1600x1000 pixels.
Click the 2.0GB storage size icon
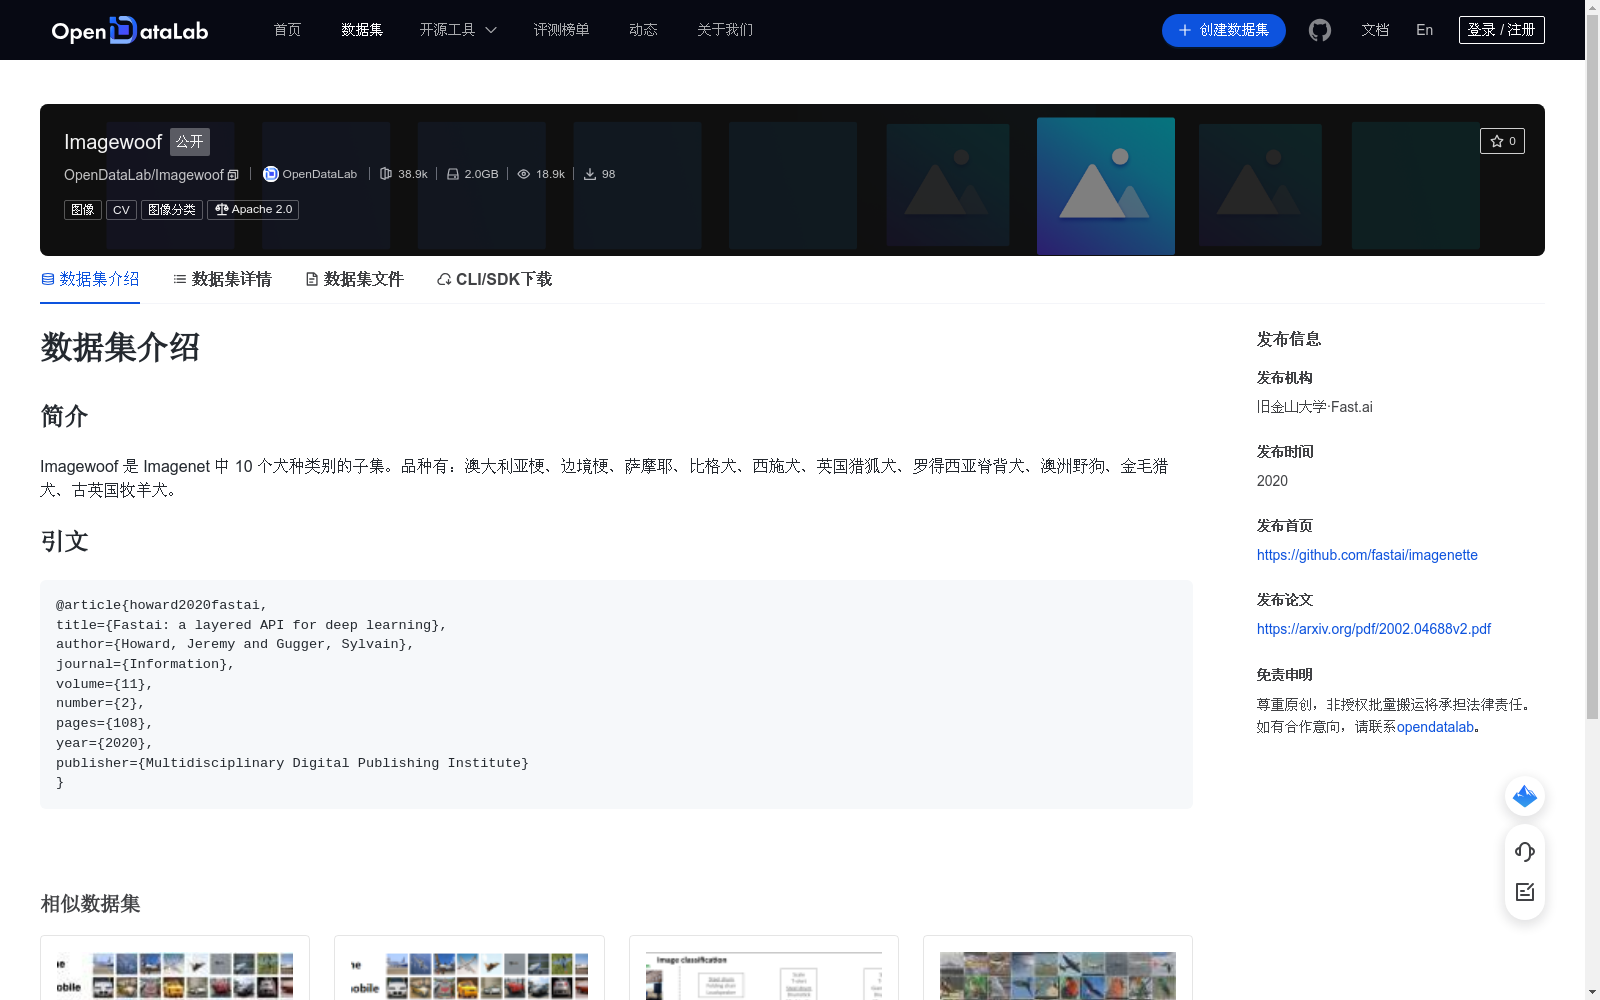[453, 174]
